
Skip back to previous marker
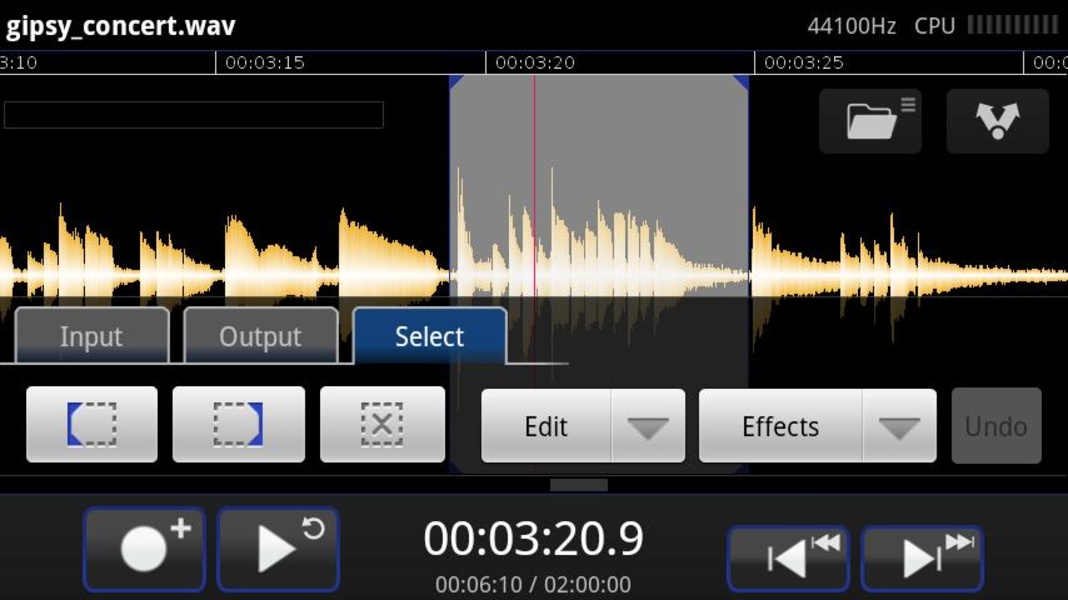(x=788, y=558)
